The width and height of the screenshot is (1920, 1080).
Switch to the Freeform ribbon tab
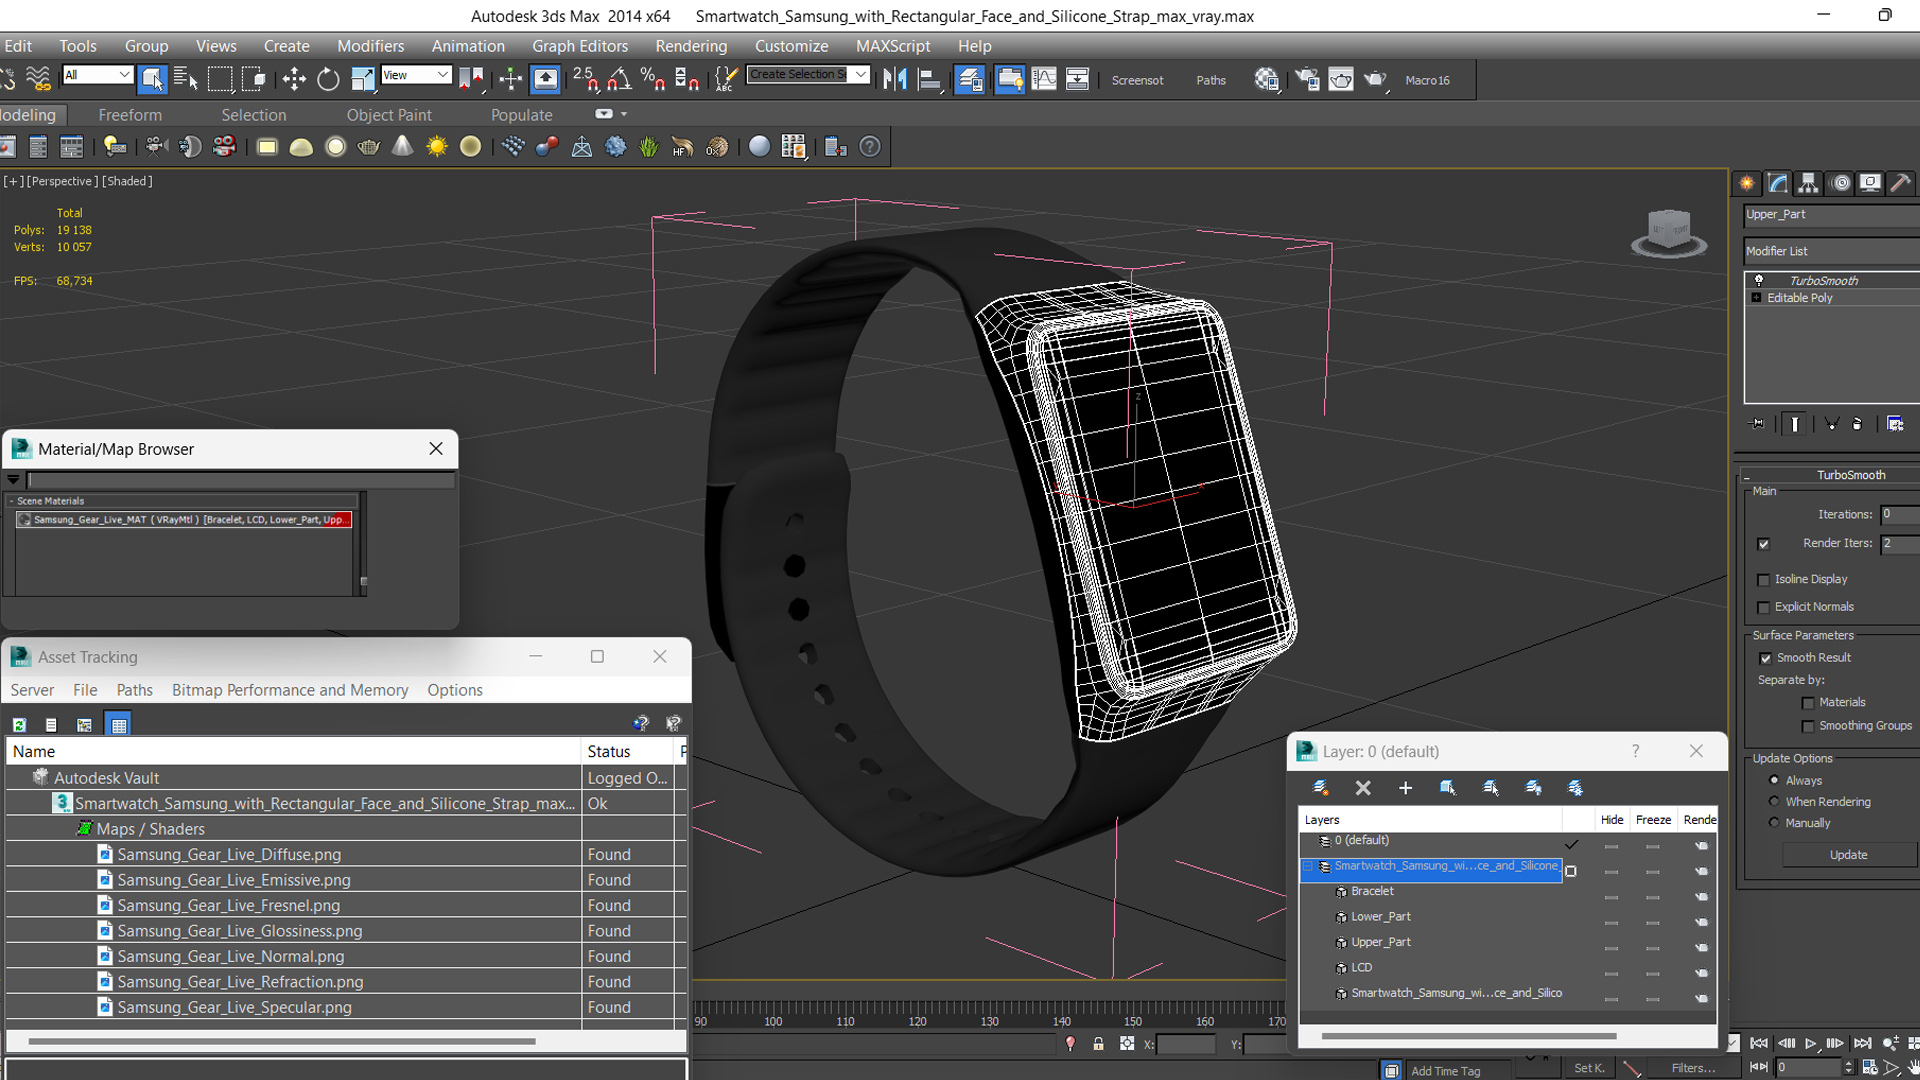[x=130, y=115]
